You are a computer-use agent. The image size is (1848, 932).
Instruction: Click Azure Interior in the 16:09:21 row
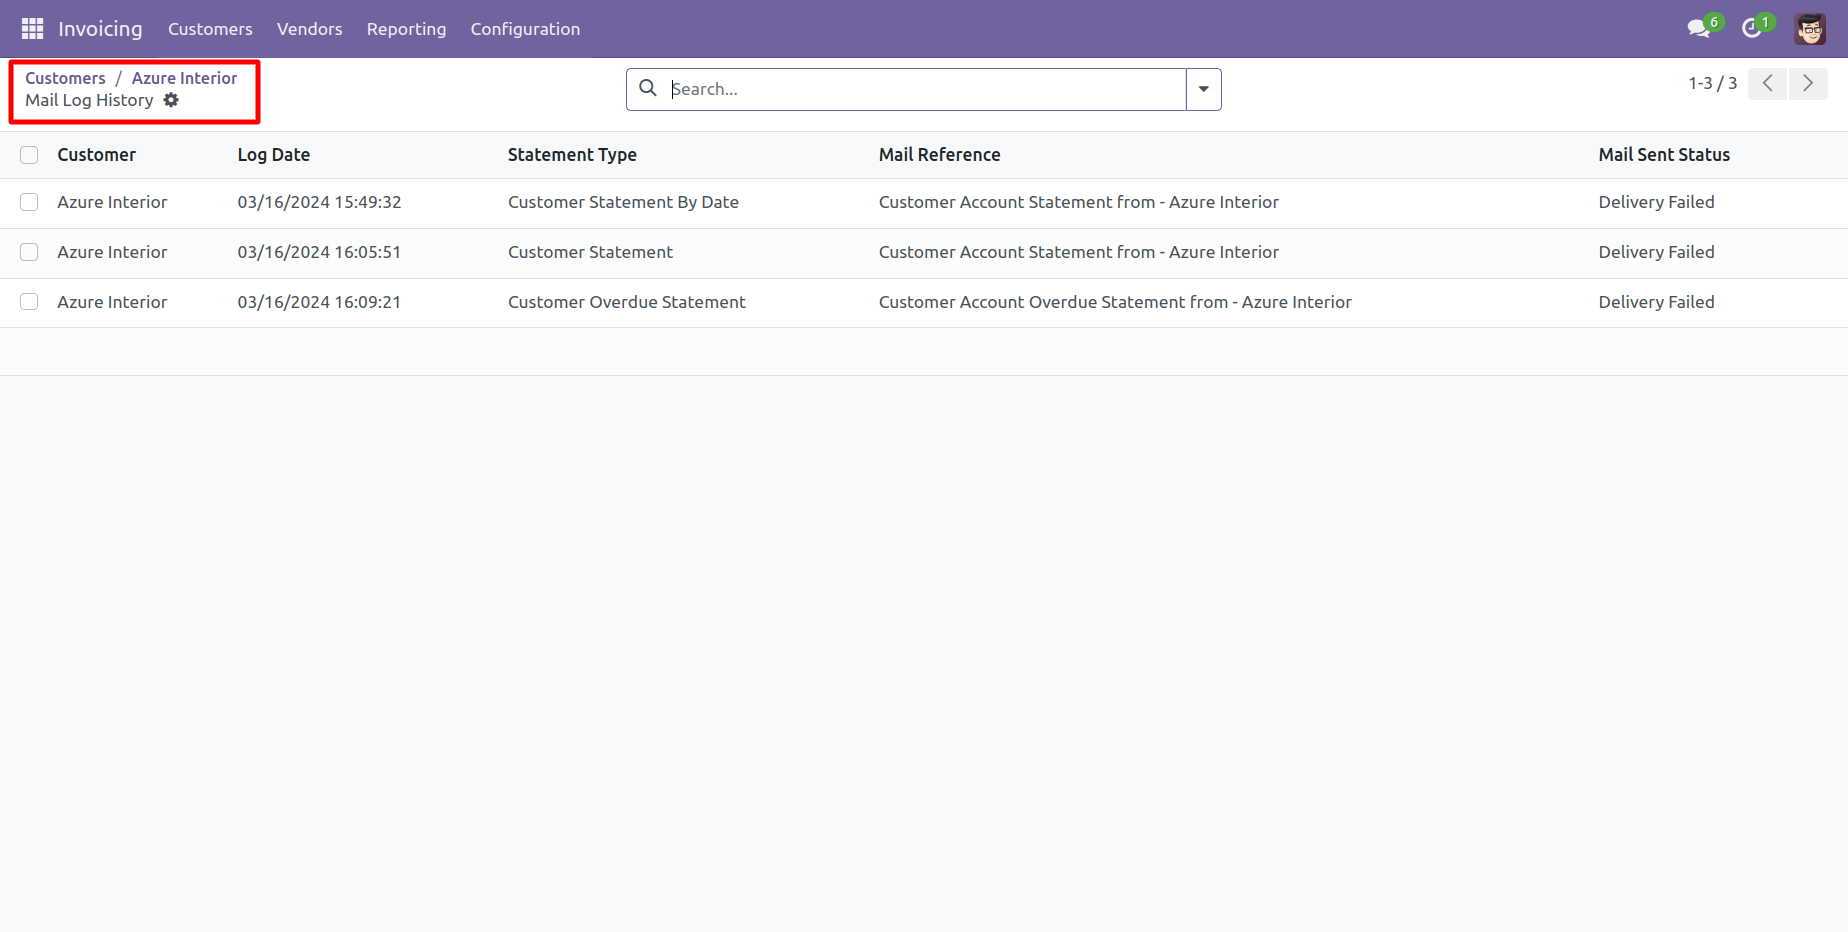click(x=112, y=302)
